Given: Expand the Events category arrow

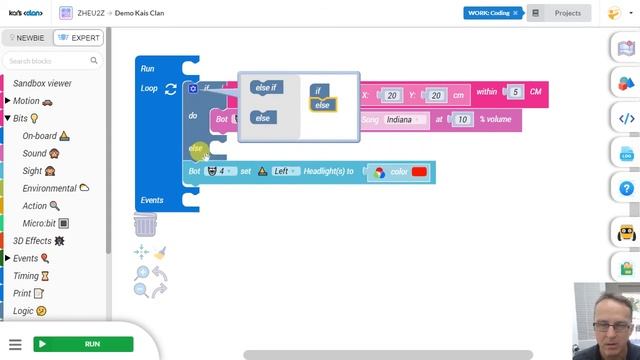Looking at the screenshot, I should pyautogui.click(x=7, y=258).
